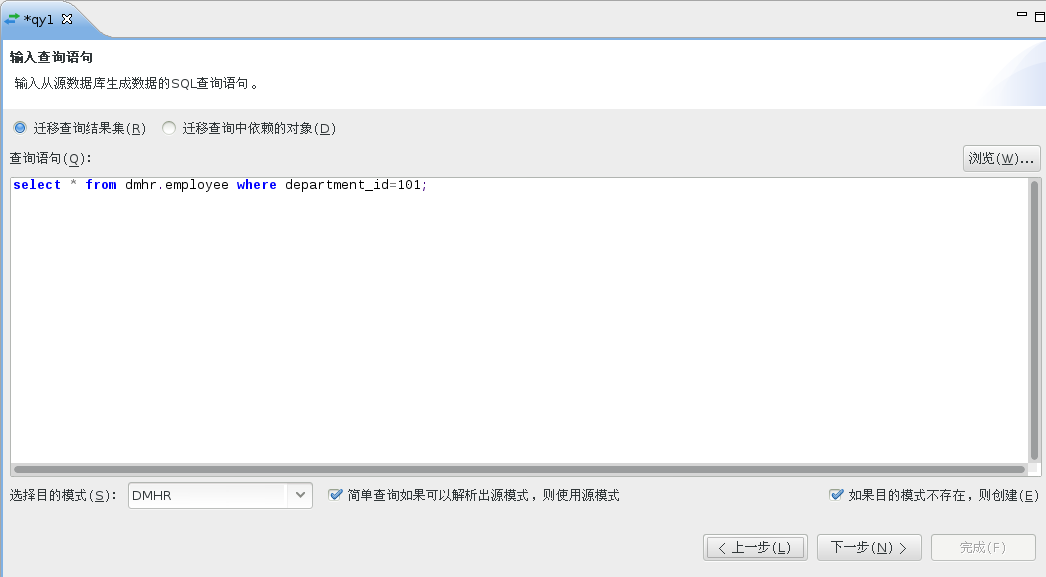Click the 浏览(W)... browse button
Viewport: 1046px width, 577px height.
(x=1001, y=159)
